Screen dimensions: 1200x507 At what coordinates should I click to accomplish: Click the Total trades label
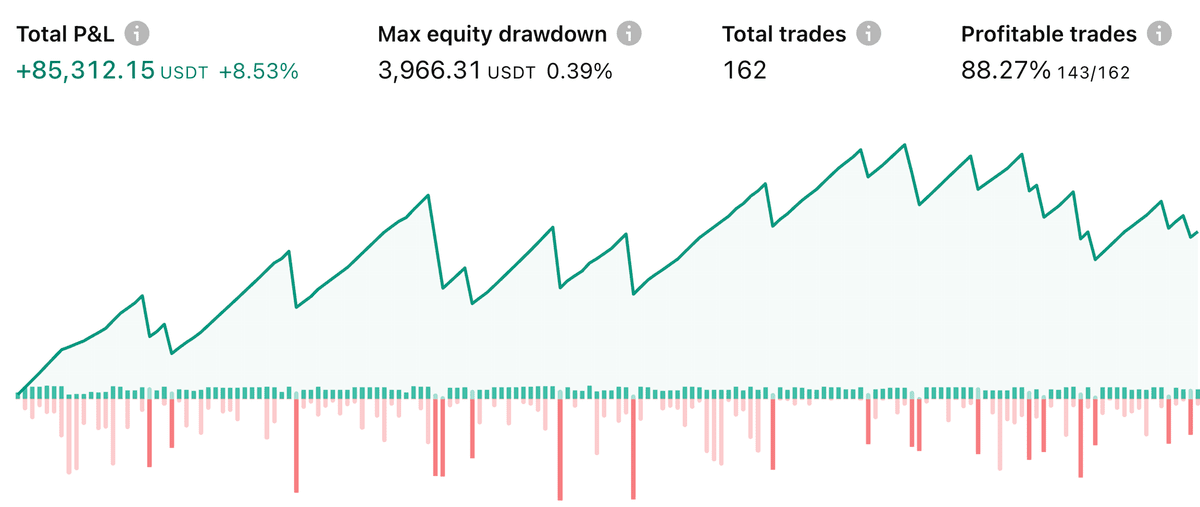[784, 34]
